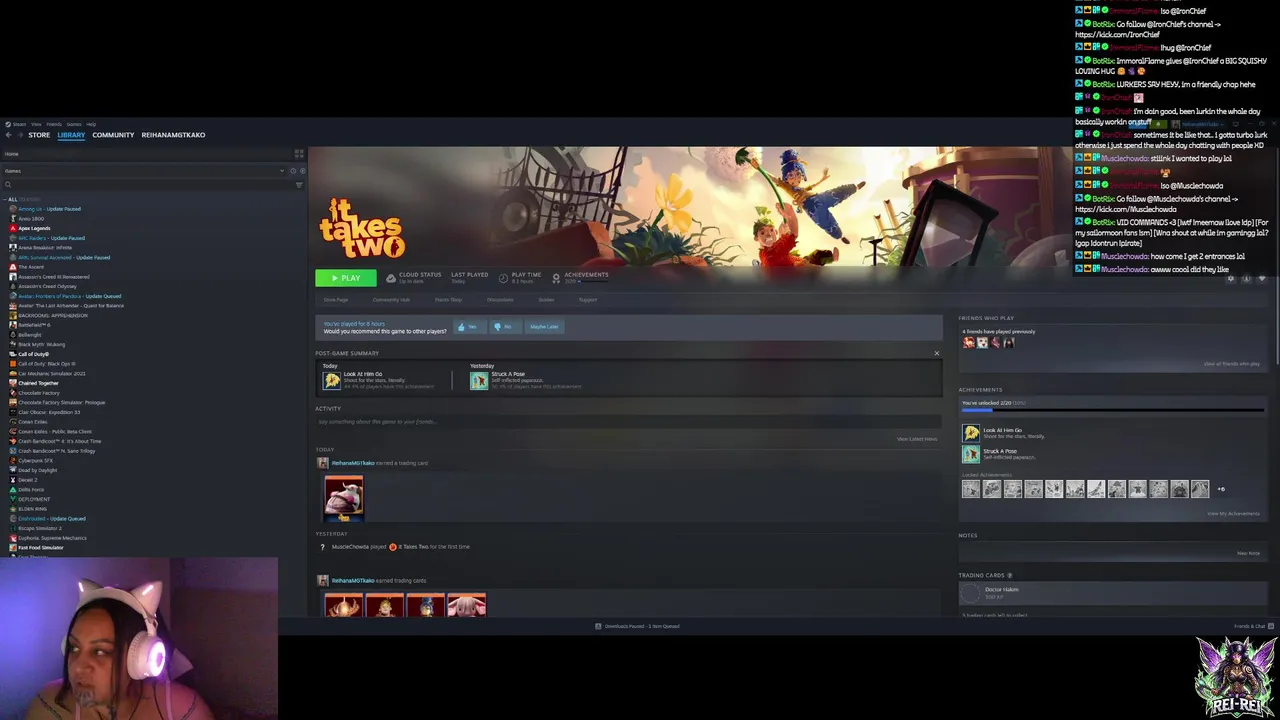Screen dimensions: 1280x720
Task: Collapse the ALL games category
Action: coord(6,199)
